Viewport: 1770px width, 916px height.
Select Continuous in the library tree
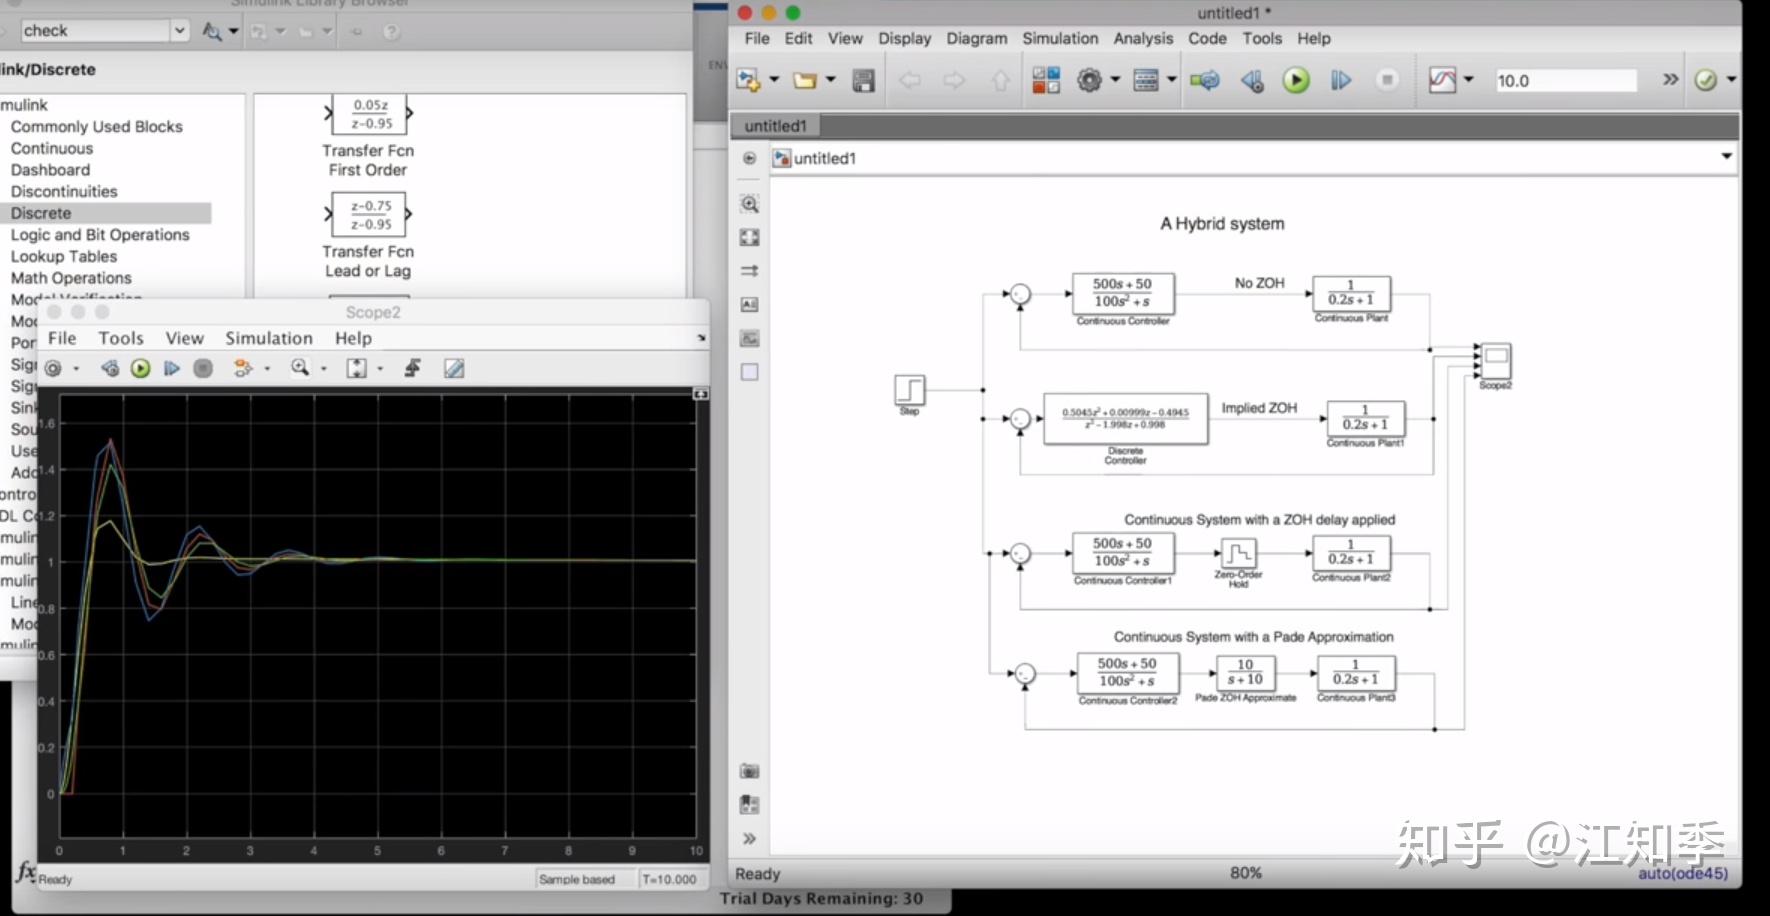pos(52,148)
